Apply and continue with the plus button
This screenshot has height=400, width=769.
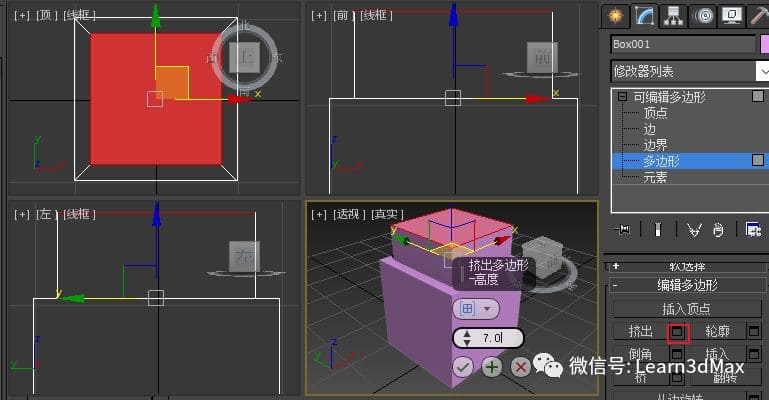(x=492, y=367)
